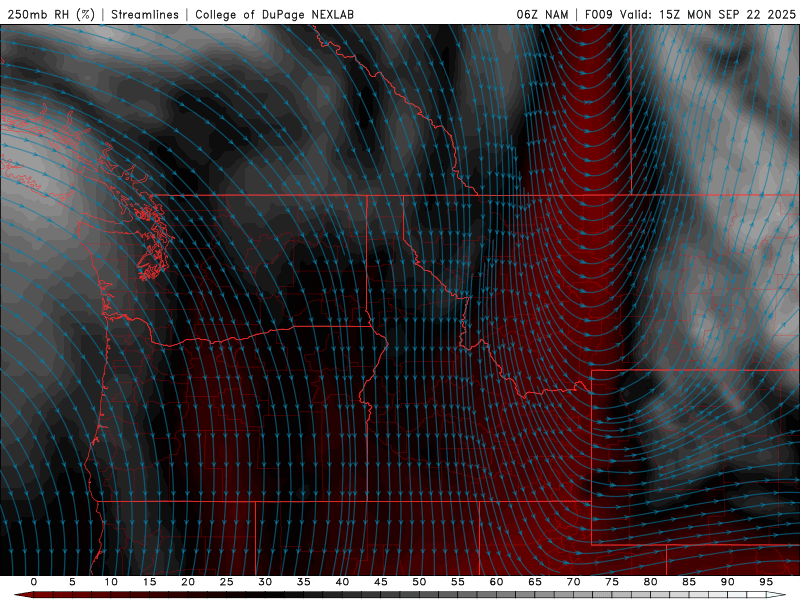Screen dimensions: 800x600
Task: Click the 95 label on the colorbar
Action: pyautogui.click(x=766, y=582)
